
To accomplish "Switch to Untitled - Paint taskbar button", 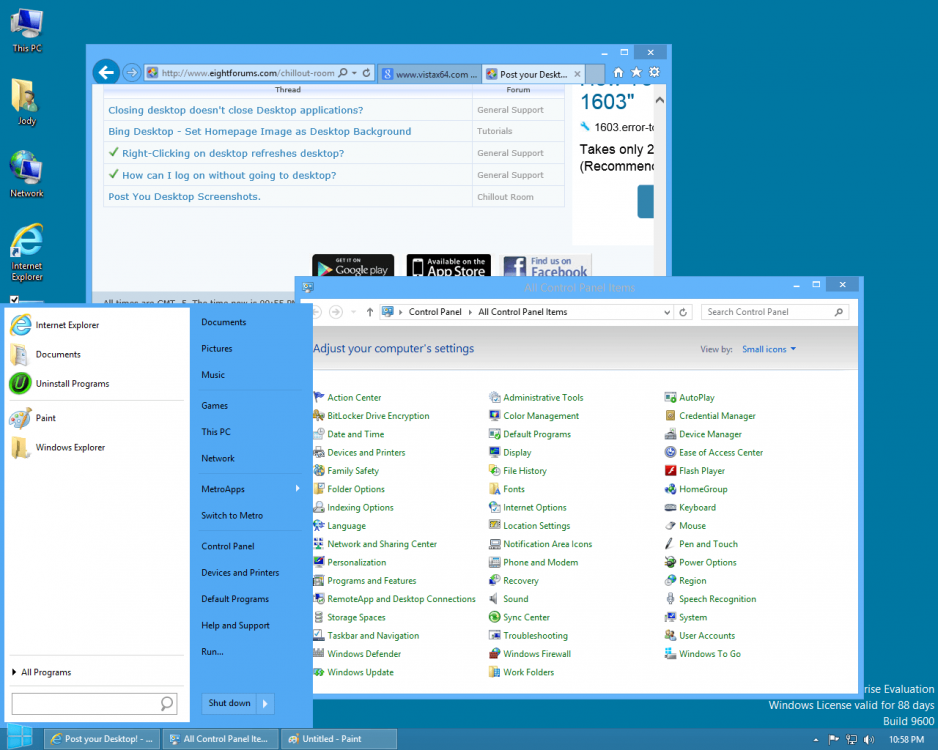I will click(x=339, y=739).
